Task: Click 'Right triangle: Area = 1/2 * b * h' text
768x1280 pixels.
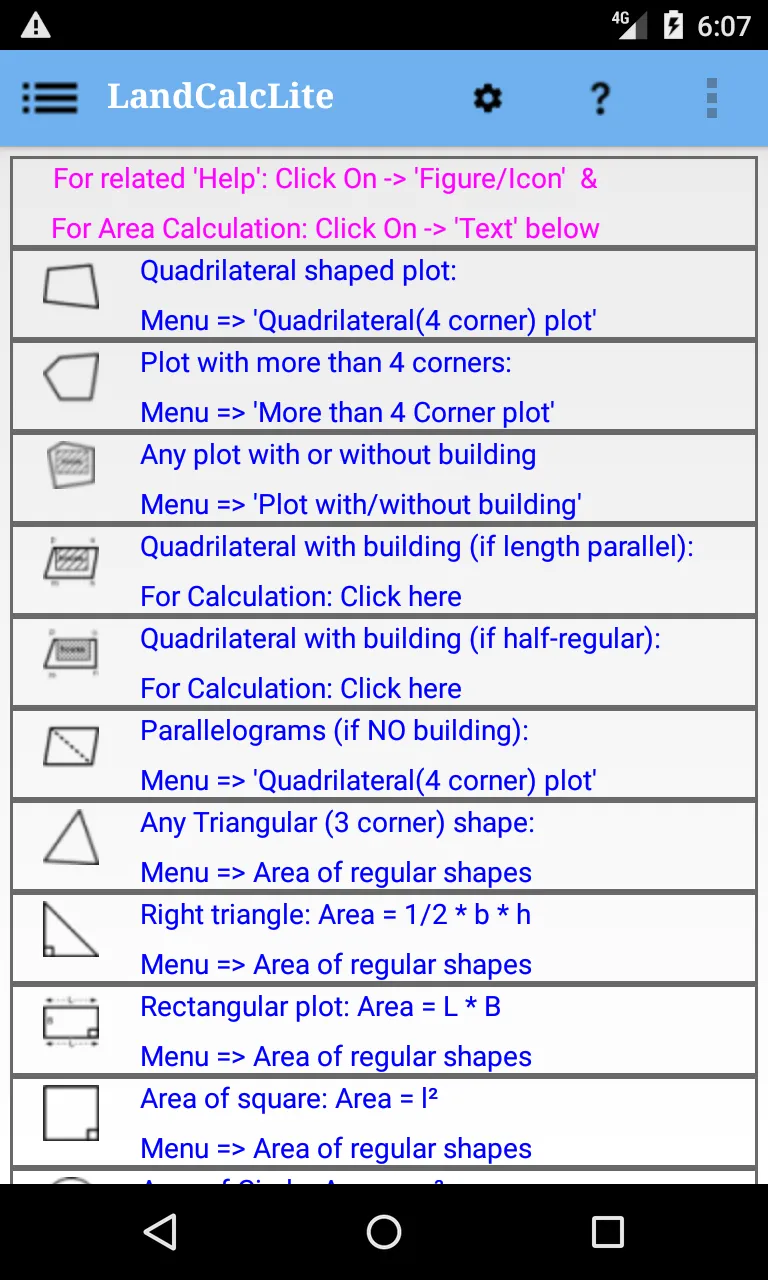Action: 335,915
